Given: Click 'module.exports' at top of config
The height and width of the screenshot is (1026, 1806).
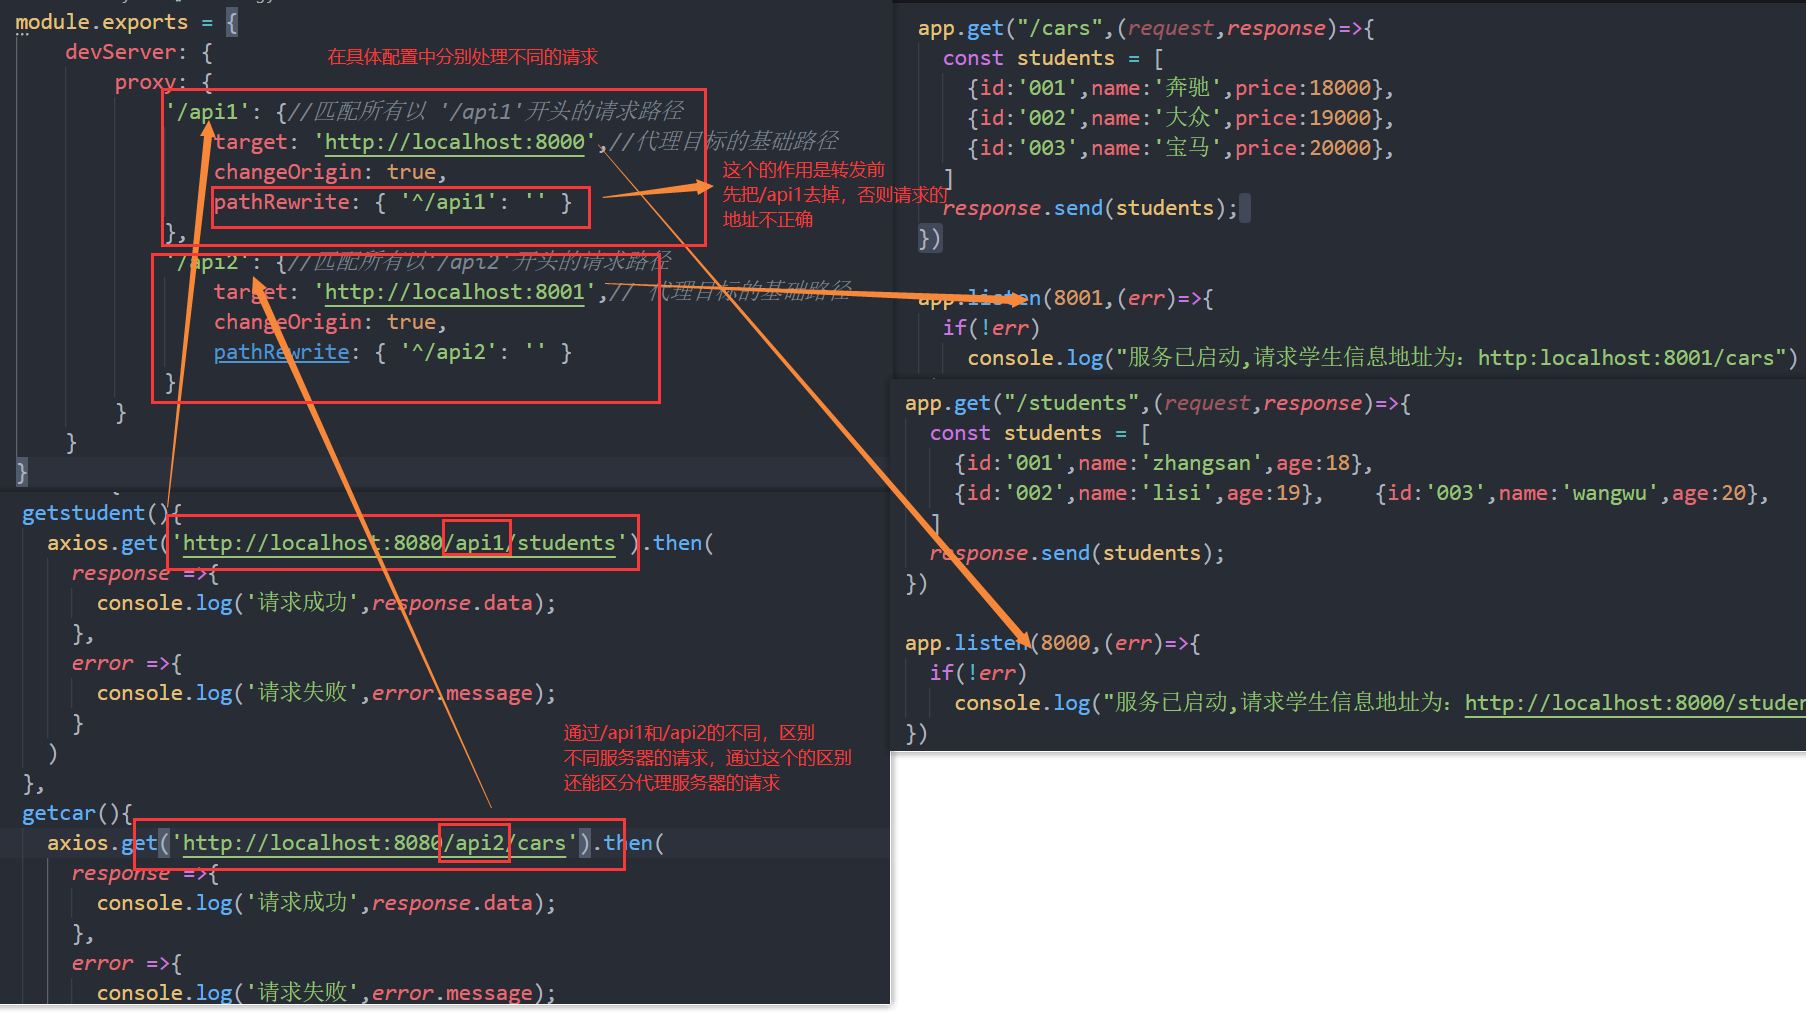Looking at the screenshot, I should [x=101, y=22].
